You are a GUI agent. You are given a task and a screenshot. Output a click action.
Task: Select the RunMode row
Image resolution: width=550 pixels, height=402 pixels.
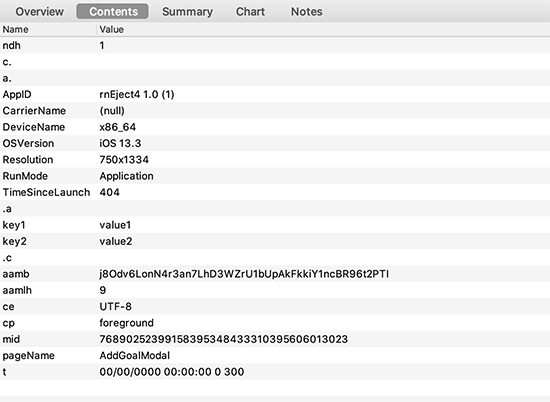pyautogui.click(x=275, y=176)
